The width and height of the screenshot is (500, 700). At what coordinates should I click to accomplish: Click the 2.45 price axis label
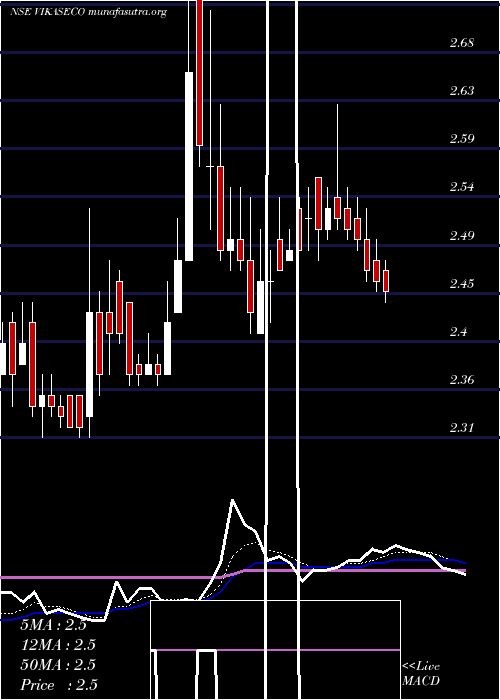coord(462,283)
